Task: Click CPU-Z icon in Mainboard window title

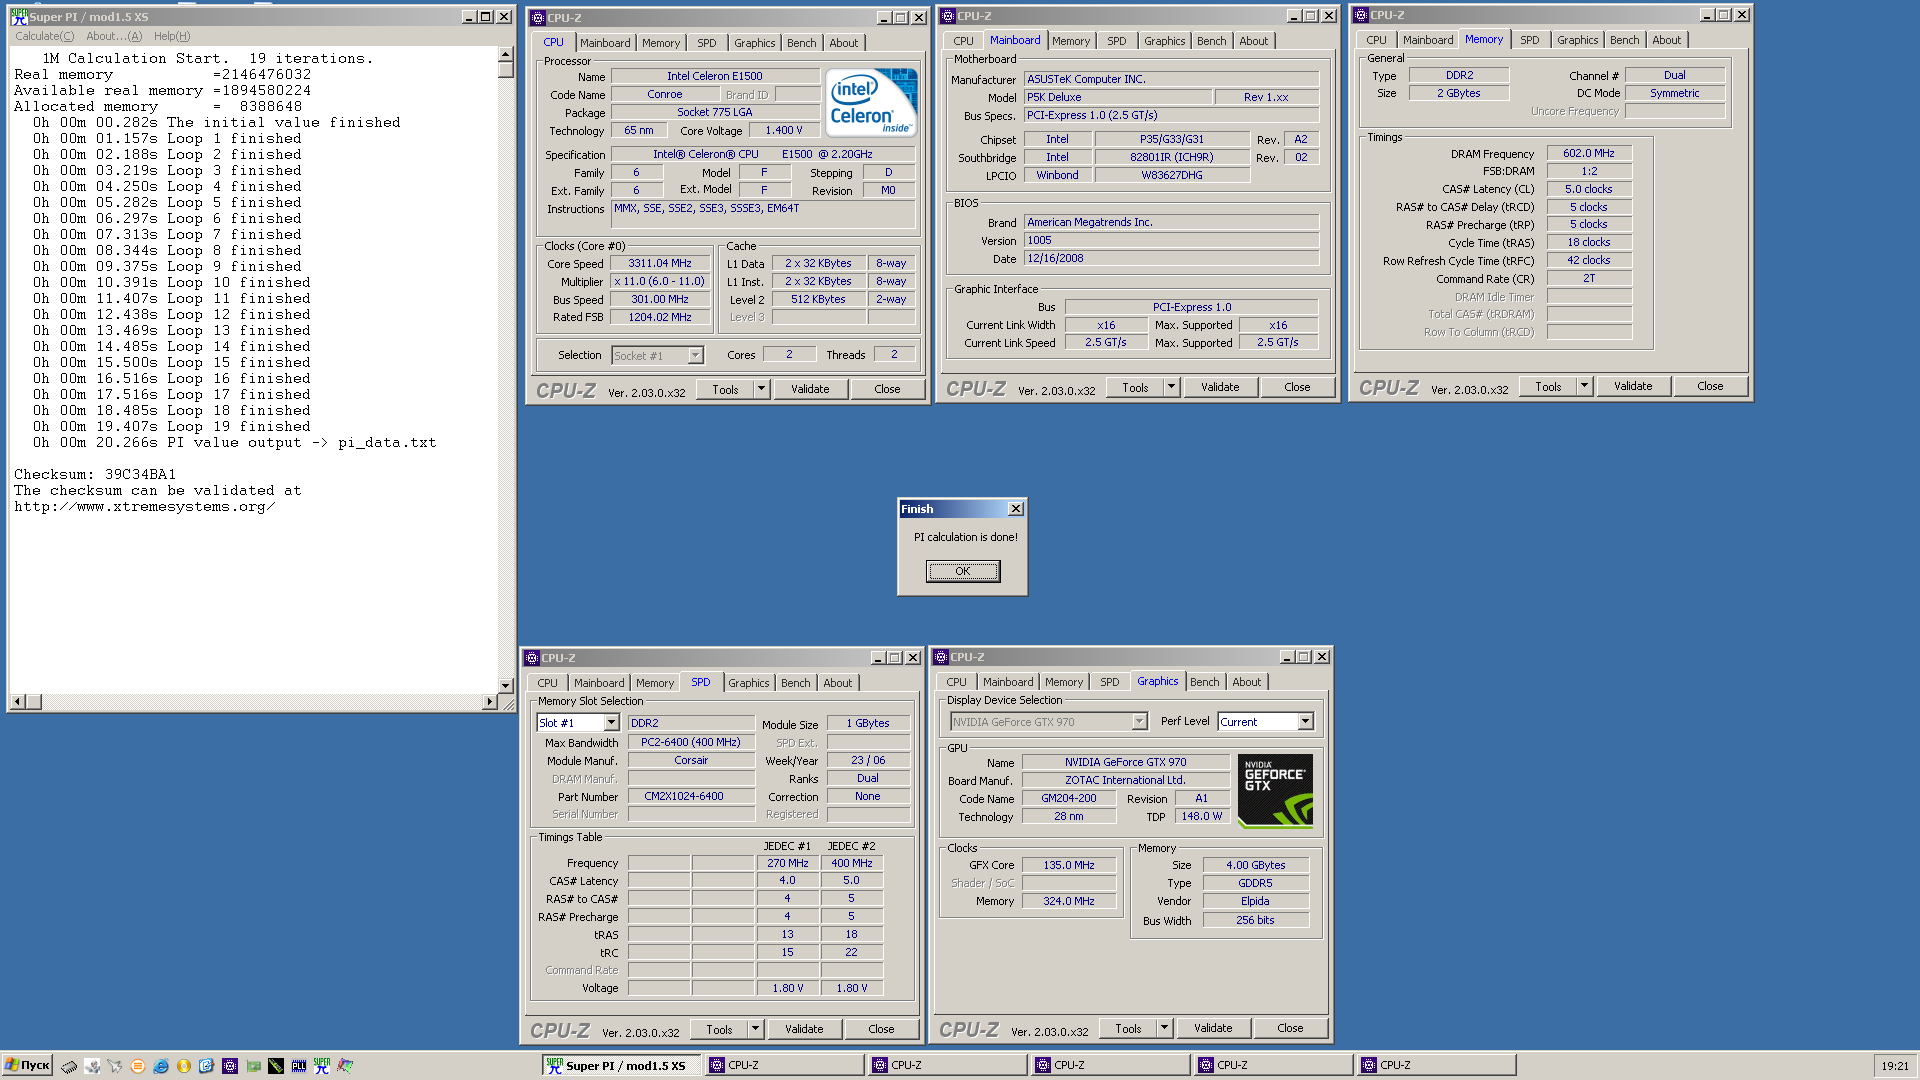Action: click(x=948, y=16)
